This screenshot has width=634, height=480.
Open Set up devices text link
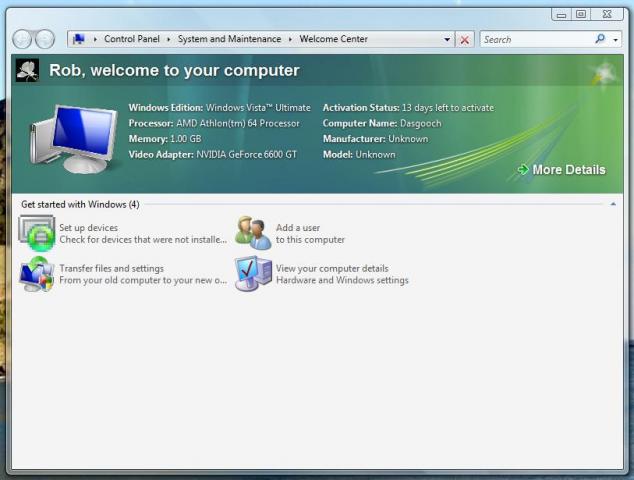[89, 228]
